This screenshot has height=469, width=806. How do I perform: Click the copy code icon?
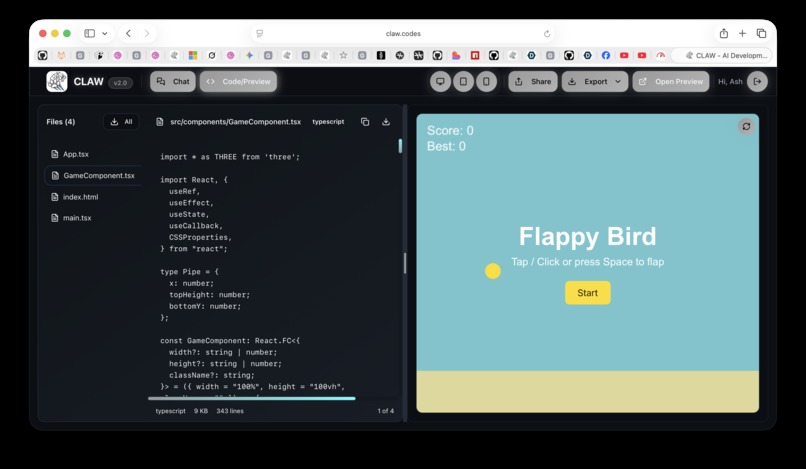click(x=365, y=122)
